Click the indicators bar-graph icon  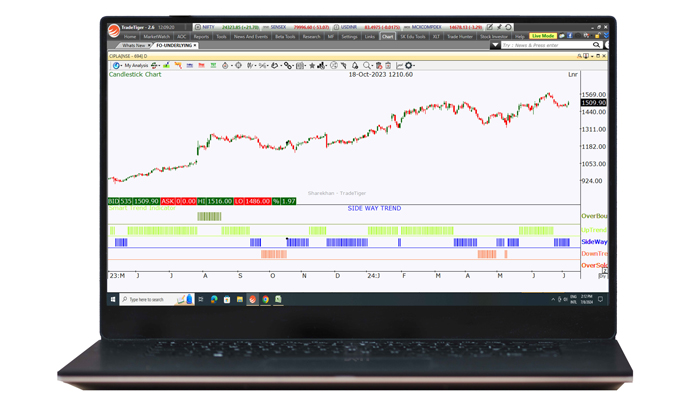pyautogui.click(x=321, y=66)
